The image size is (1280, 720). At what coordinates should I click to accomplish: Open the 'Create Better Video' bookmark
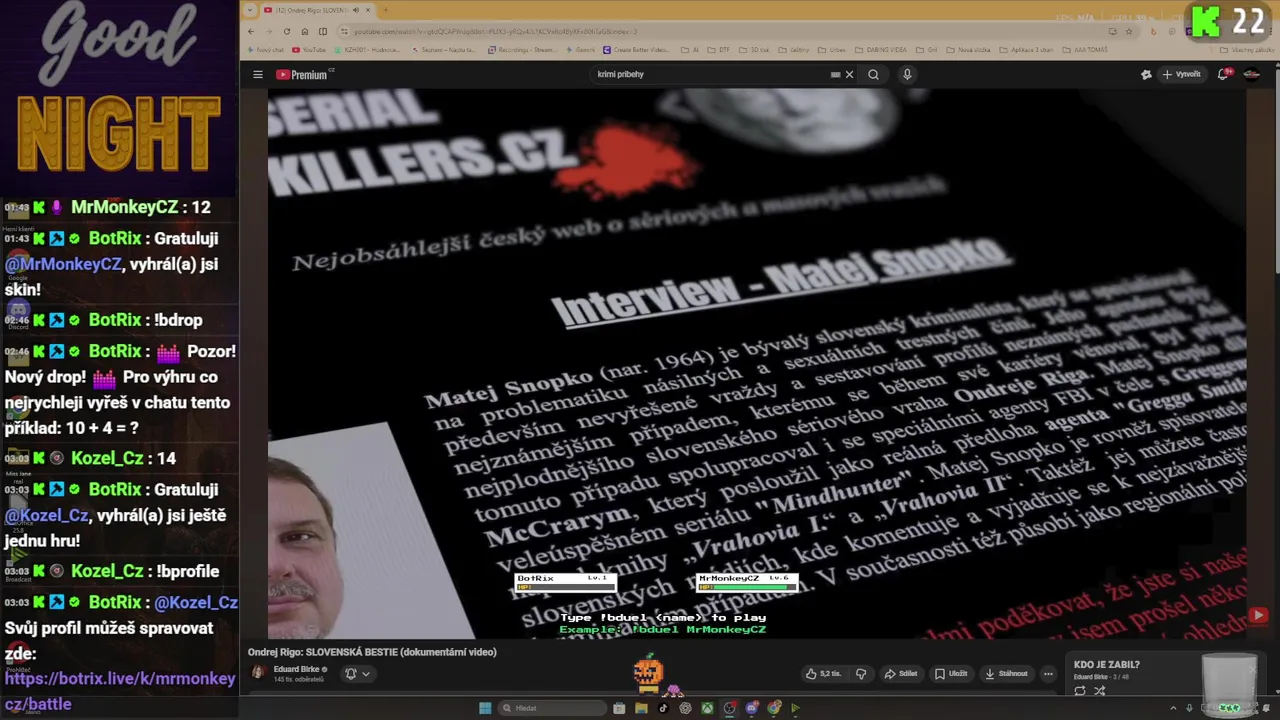coord(637,50)
